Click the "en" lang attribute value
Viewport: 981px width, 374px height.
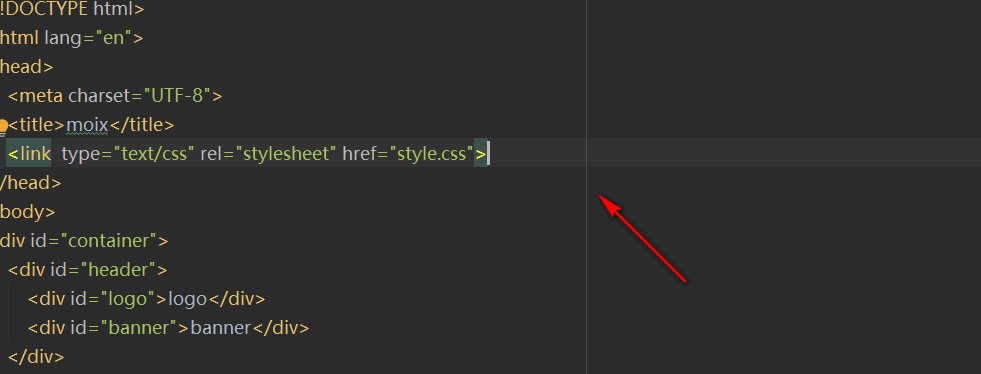[x=113, y=38]
